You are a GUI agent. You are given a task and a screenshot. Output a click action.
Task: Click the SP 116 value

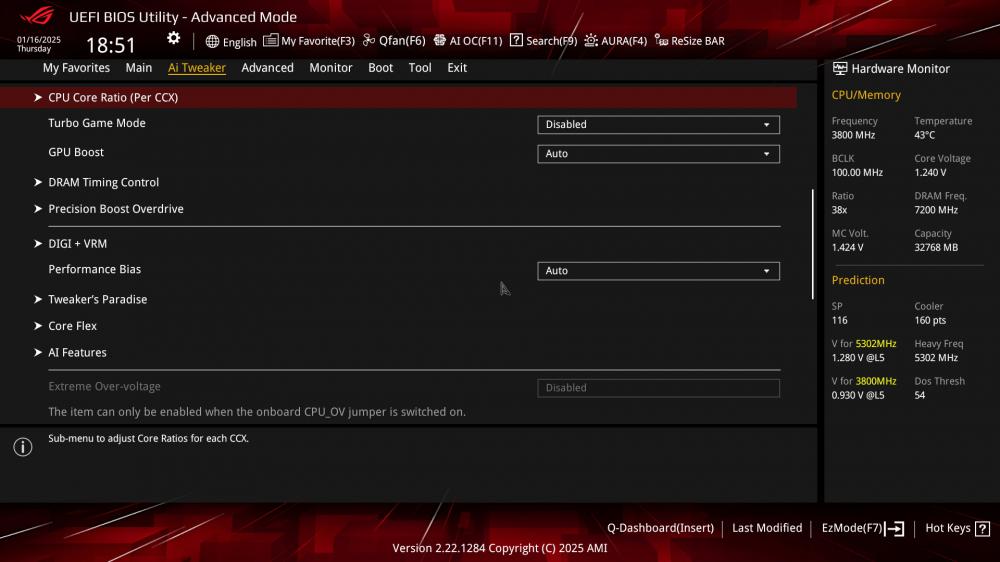(839, 320)
